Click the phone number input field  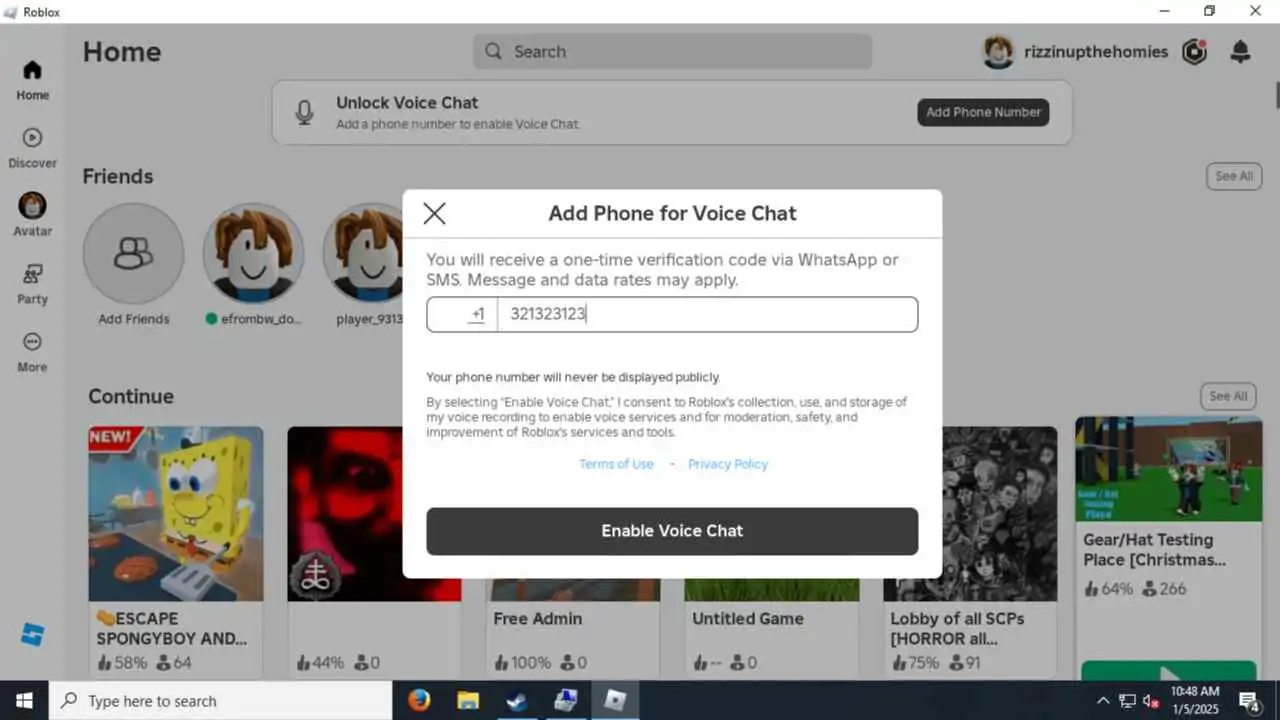(707, 314)
